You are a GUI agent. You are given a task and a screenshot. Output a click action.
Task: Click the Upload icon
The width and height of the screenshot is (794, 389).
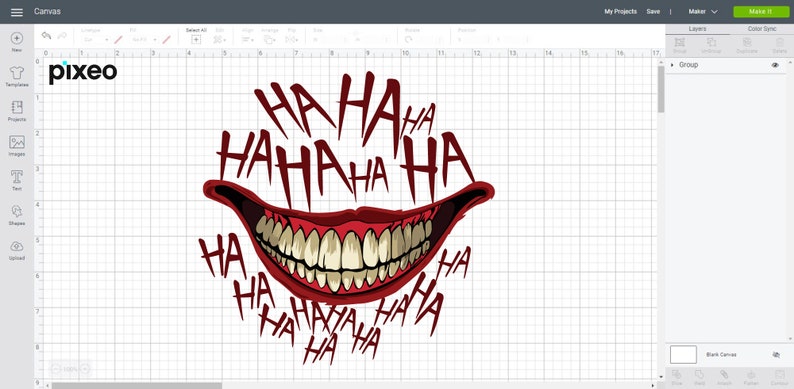pos(17,246)
